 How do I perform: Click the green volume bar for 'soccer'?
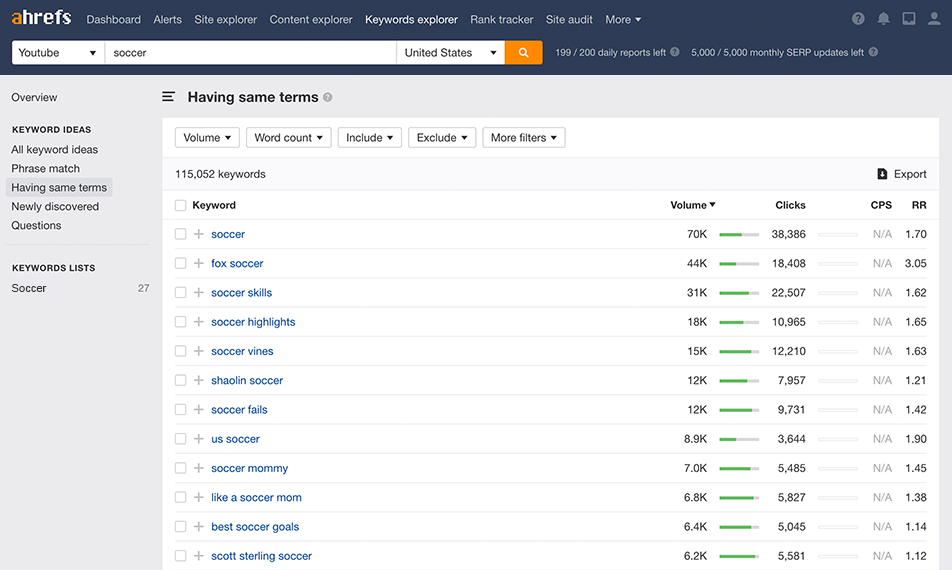(x=739, y=234)
